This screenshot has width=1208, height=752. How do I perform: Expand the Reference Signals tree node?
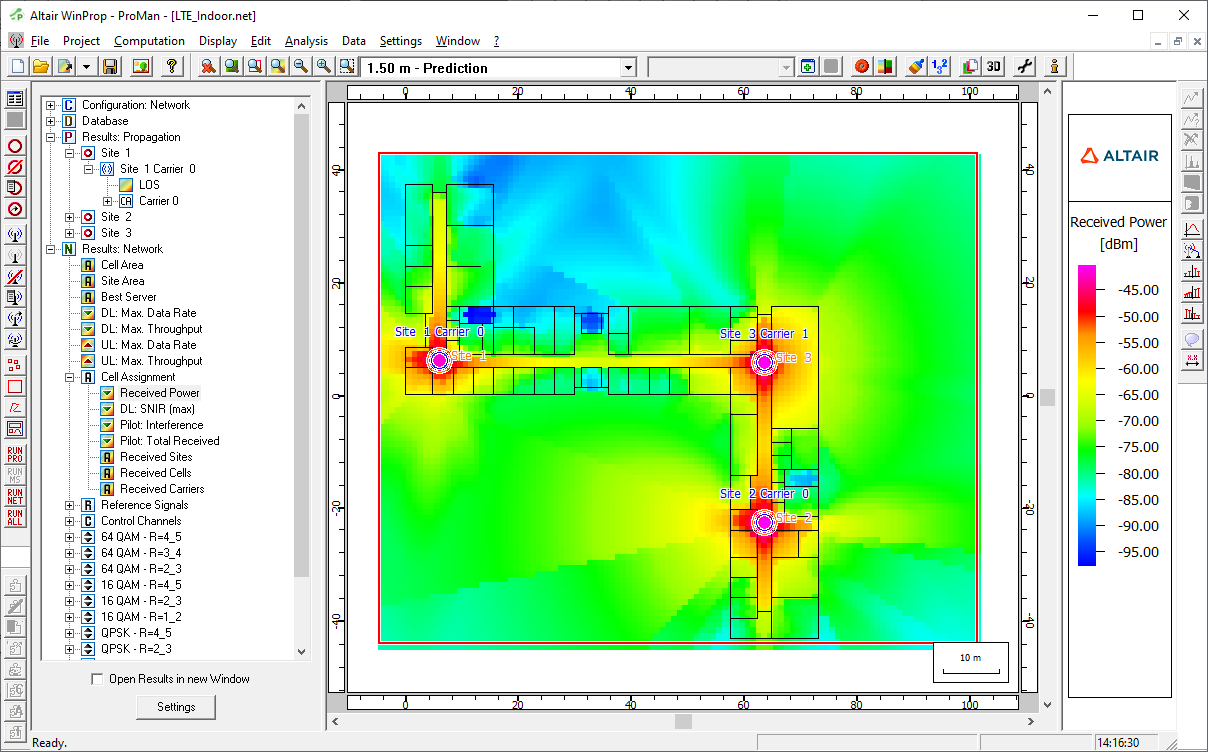[70, 505]
